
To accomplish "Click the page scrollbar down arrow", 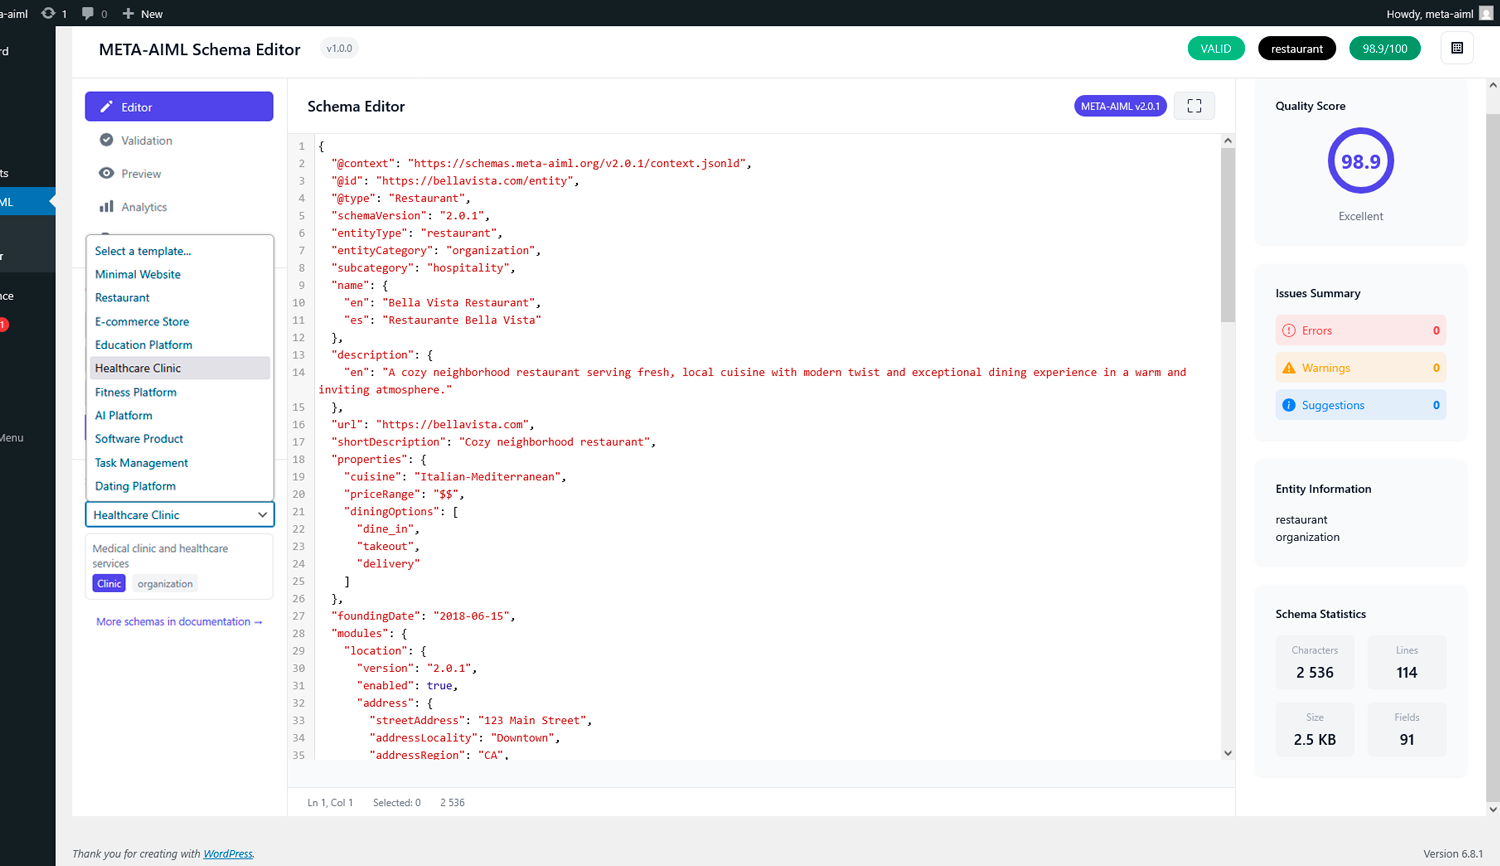I will click(1493, 810).
